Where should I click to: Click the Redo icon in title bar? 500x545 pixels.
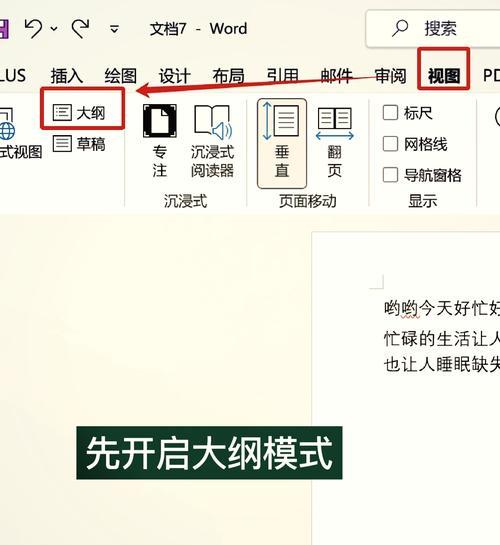(81, 29)
